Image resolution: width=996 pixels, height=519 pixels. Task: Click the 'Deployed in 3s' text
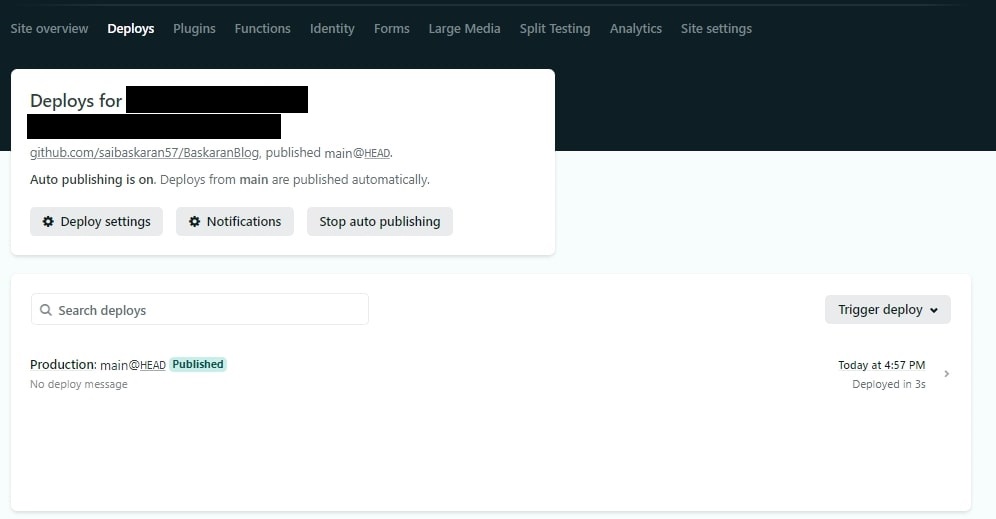889,384
